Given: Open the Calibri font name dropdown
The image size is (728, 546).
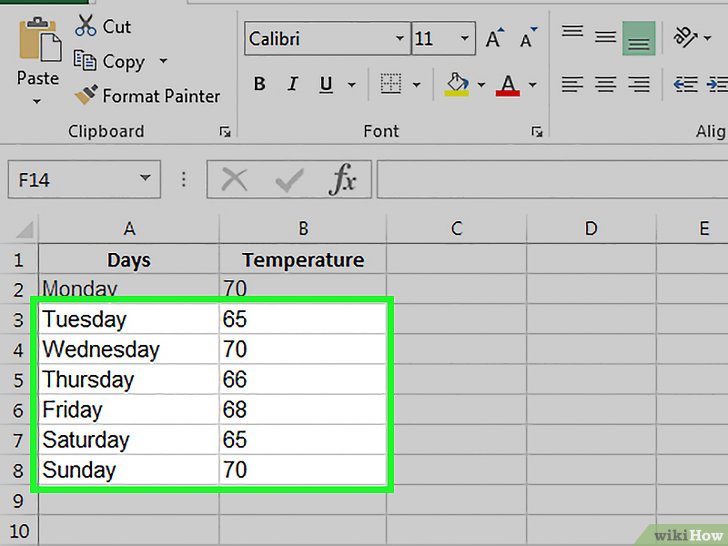Looking at the screenshot, I should [400, 39].
